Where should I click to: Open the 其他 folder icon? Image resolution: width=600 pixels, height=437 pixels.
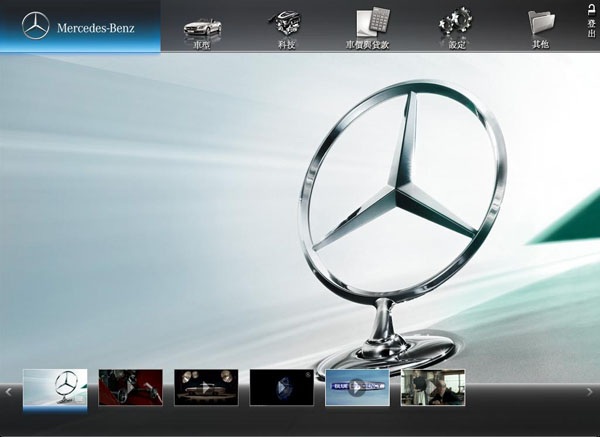pyautogui.click(x=541, y=22)
